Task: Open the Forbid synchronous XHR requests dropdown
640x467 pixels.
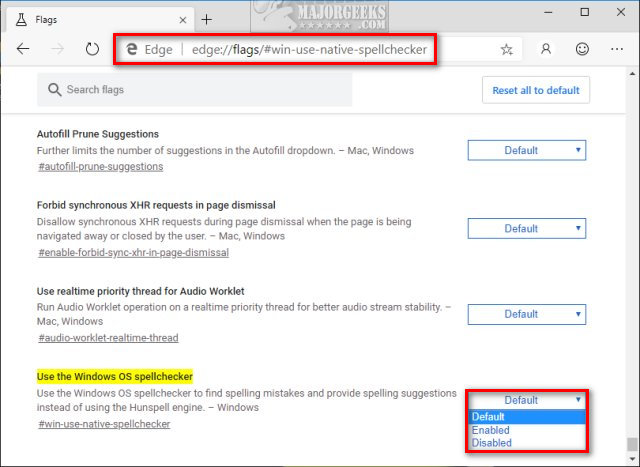Action: (527, 229)
